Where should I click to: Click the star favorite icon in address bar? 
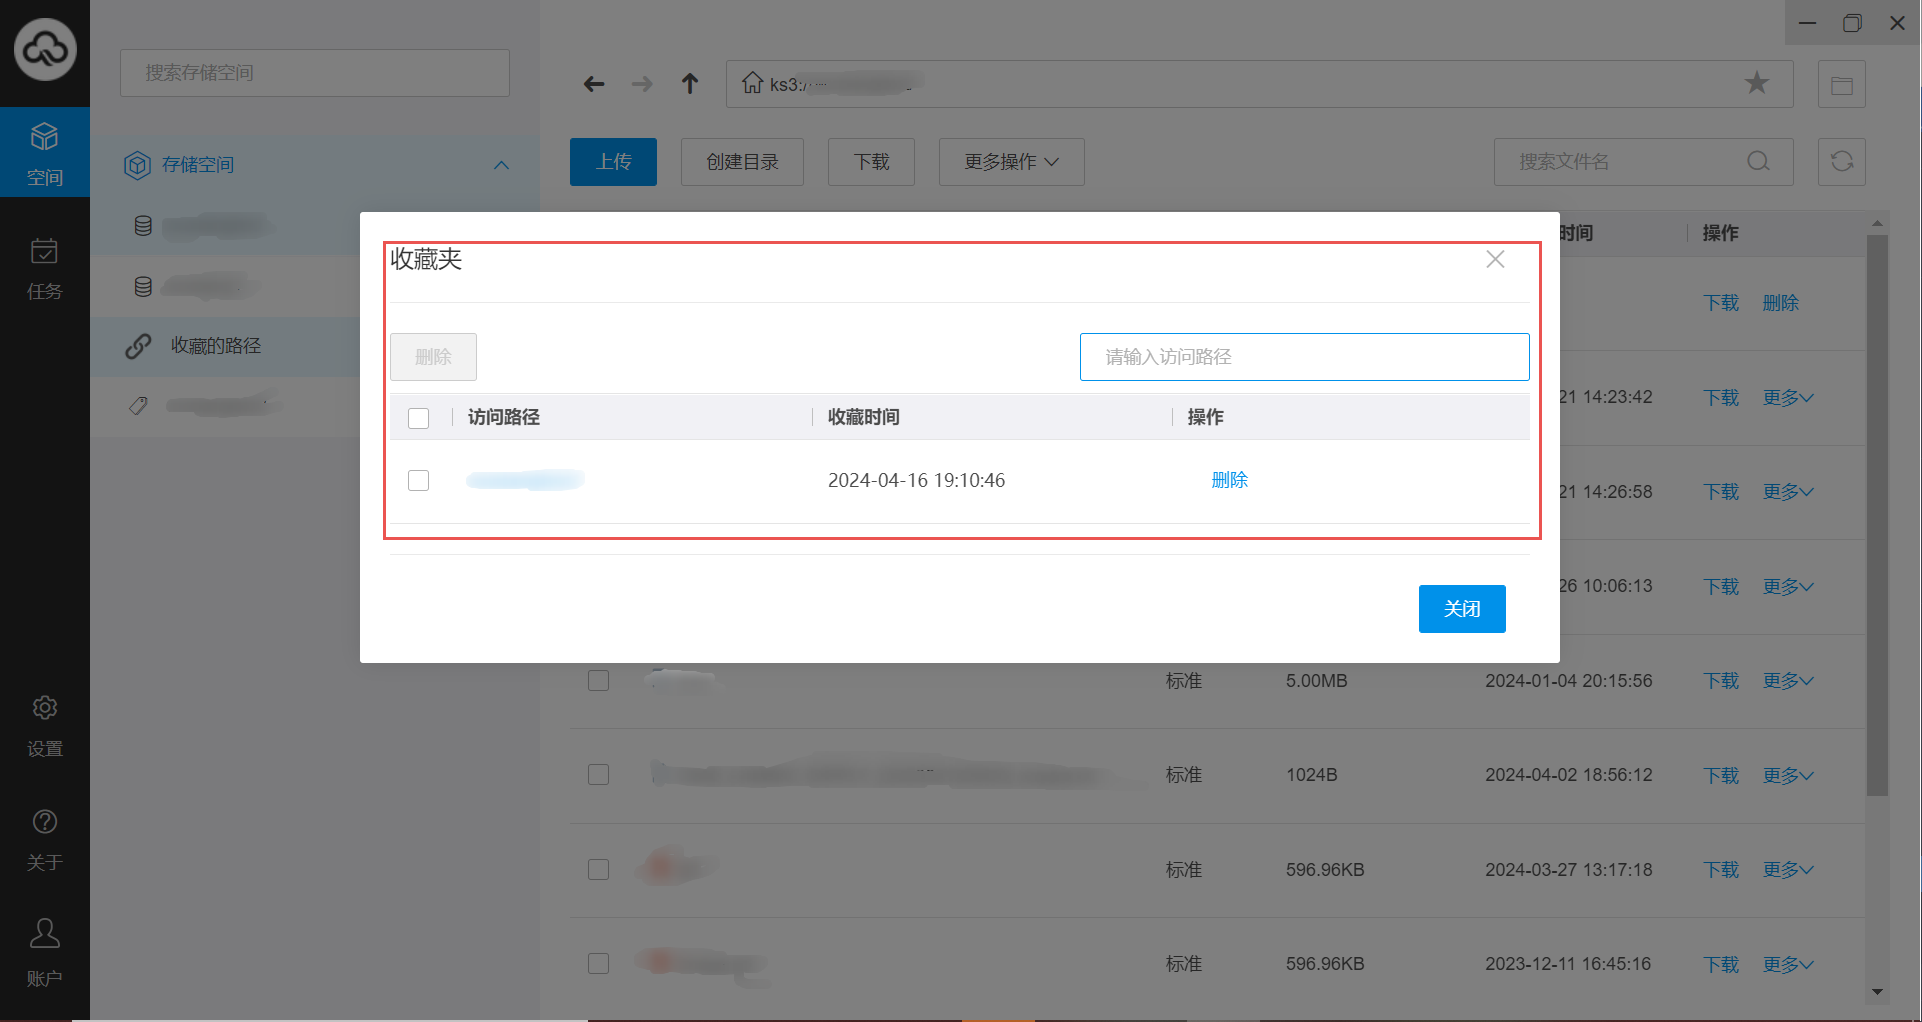(x=1756, y=83)
